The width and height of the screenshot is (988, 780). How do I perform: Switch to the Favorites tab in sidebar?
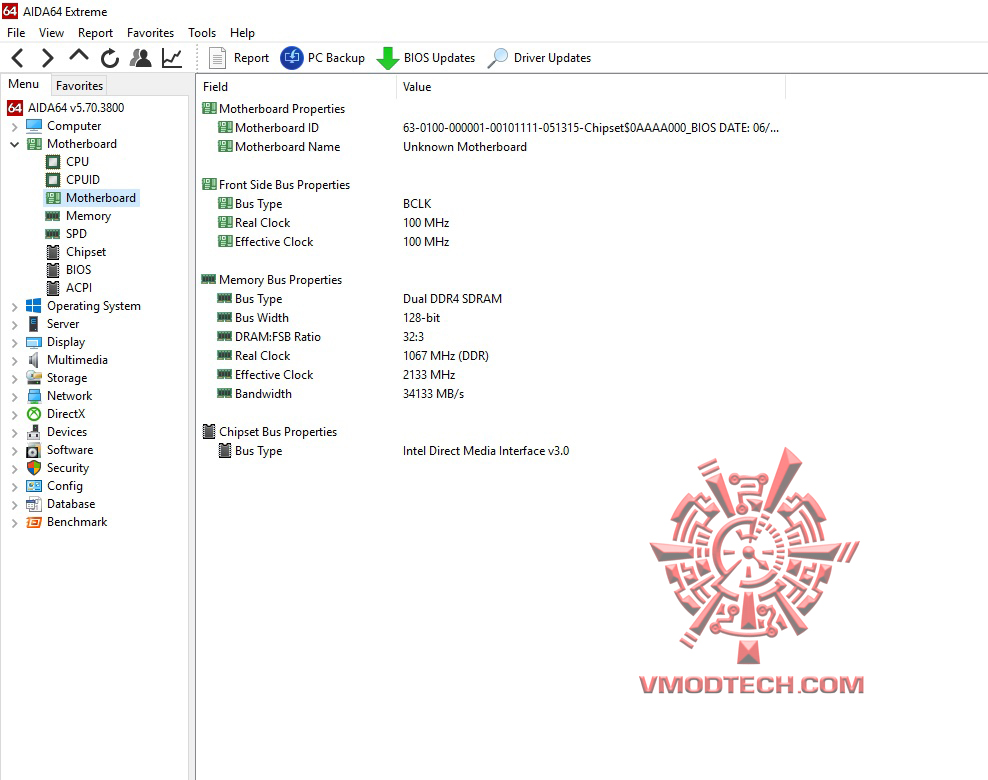click(79, 86)
